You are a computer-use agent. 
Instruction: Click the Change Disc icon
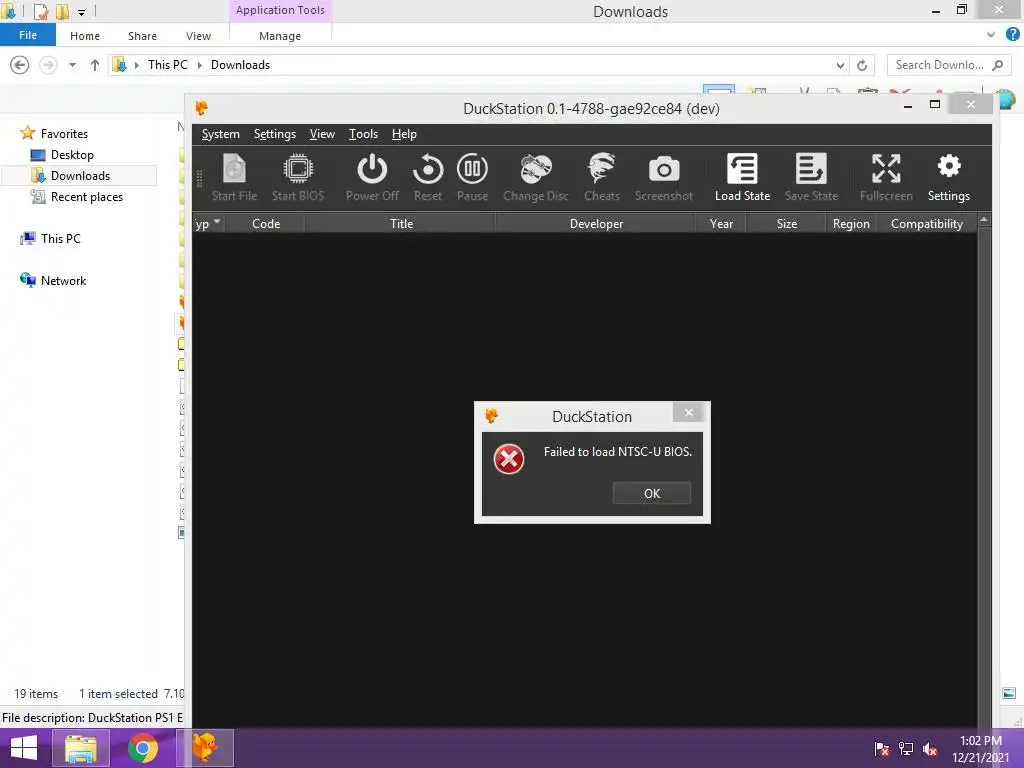coord(536,177)
